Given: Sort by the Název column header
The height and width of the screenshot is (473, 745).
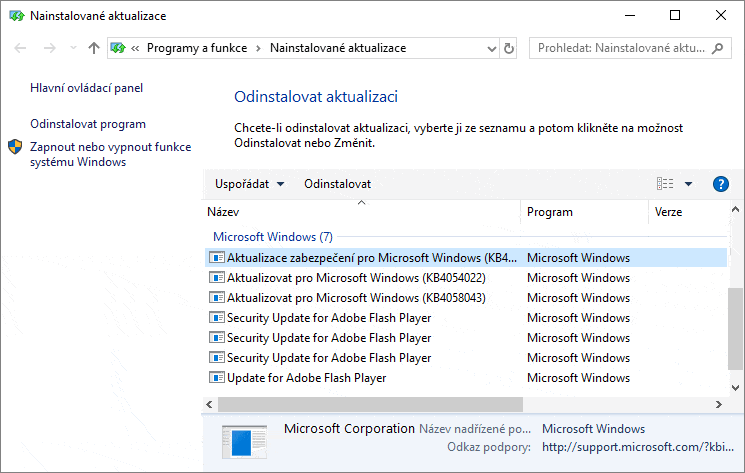Looking at the screenshot, I should [x=363, y=212].
